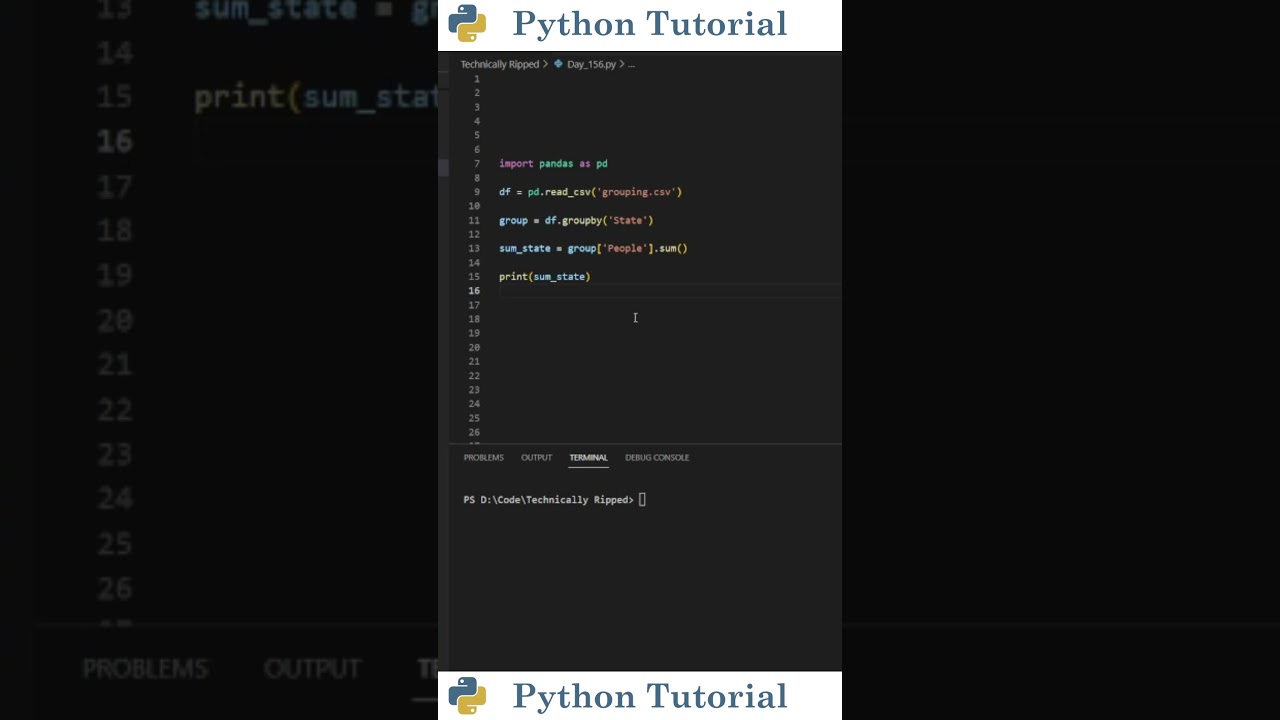Click line number 26 in the gutter
The width and height of the screenshot is (1280, 720).
coord(474,432)
